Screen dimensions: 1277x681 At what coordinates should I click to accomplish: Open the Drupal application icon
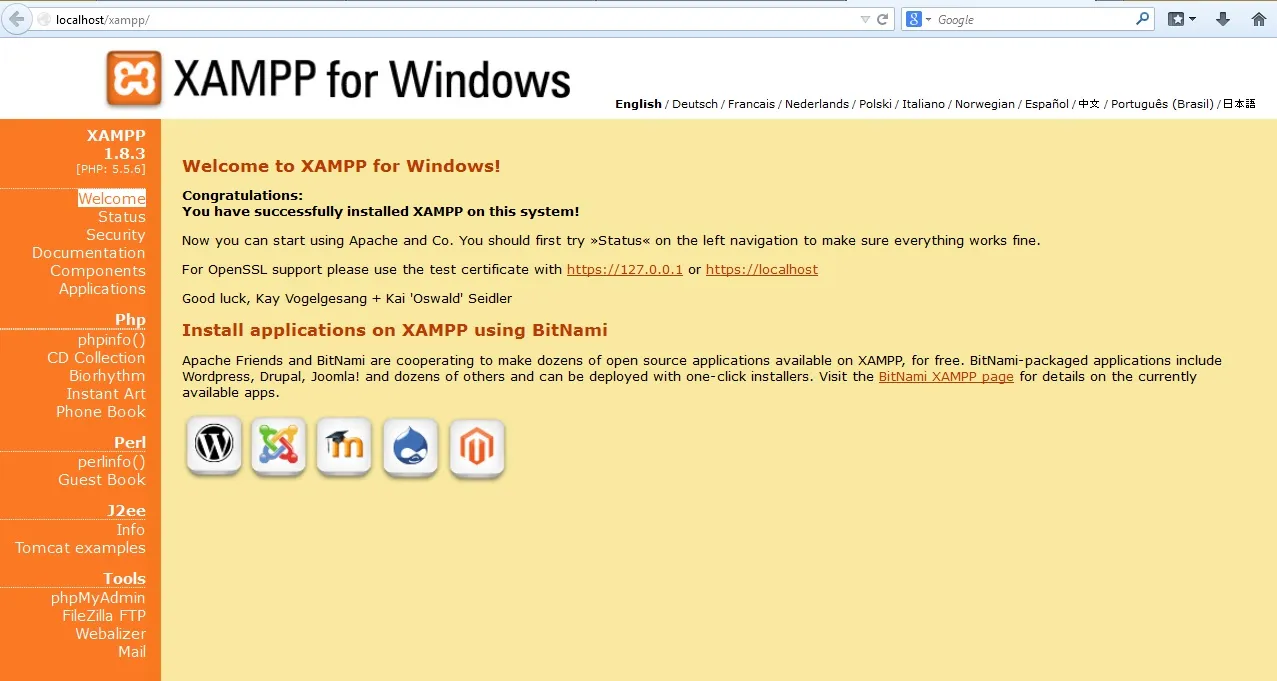click(x=411, y=446)
